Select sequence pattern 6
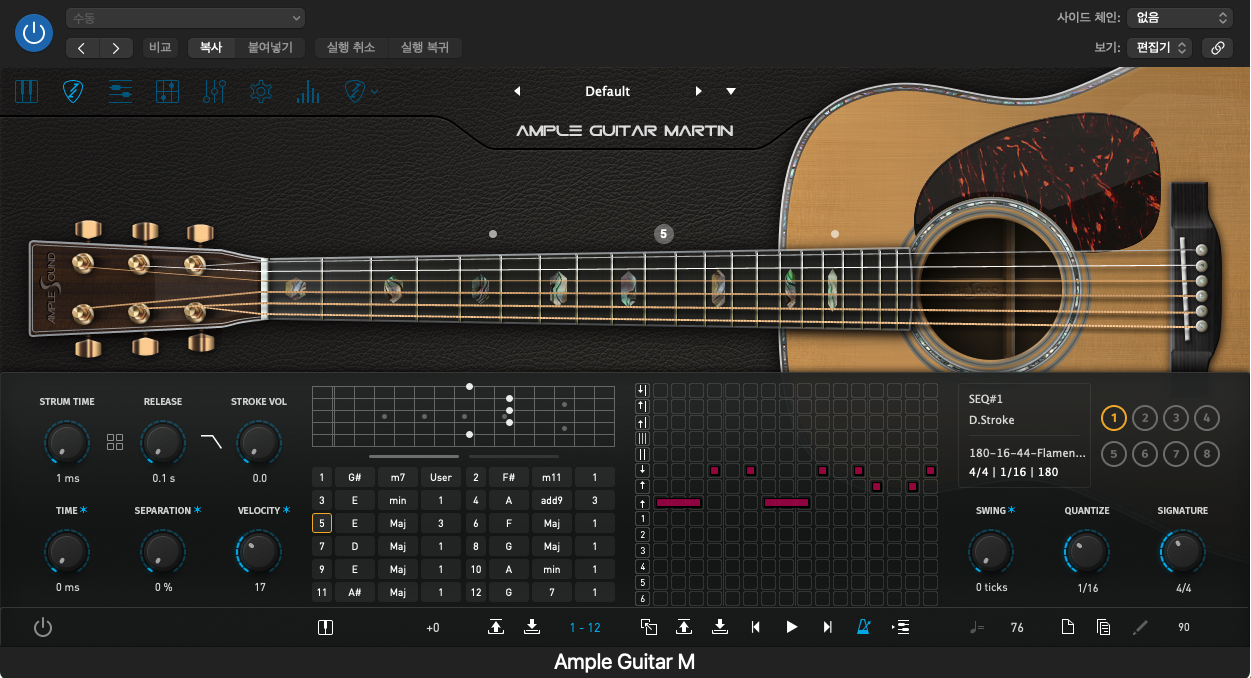The image size is (1251, 678). (x=1145, y=453)
